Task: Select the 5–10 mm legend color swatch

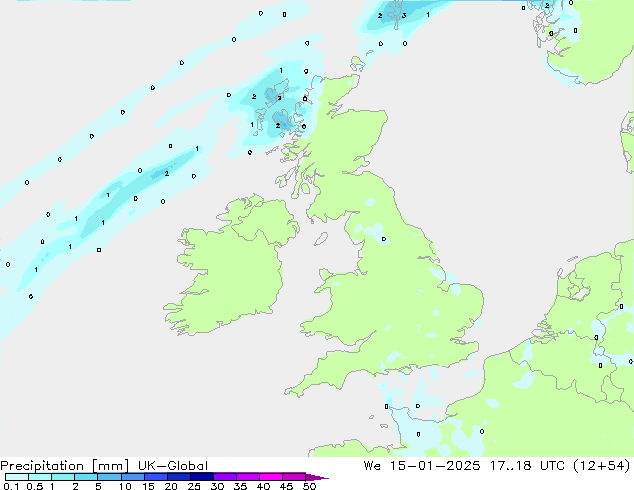Action: (x=109, y=477)
